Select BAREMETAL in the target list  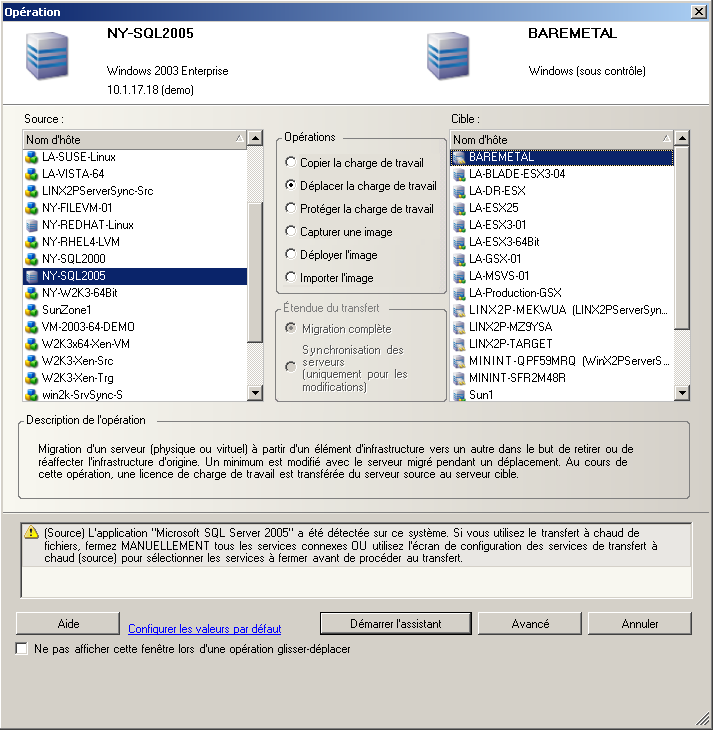(x=562, y=157)
